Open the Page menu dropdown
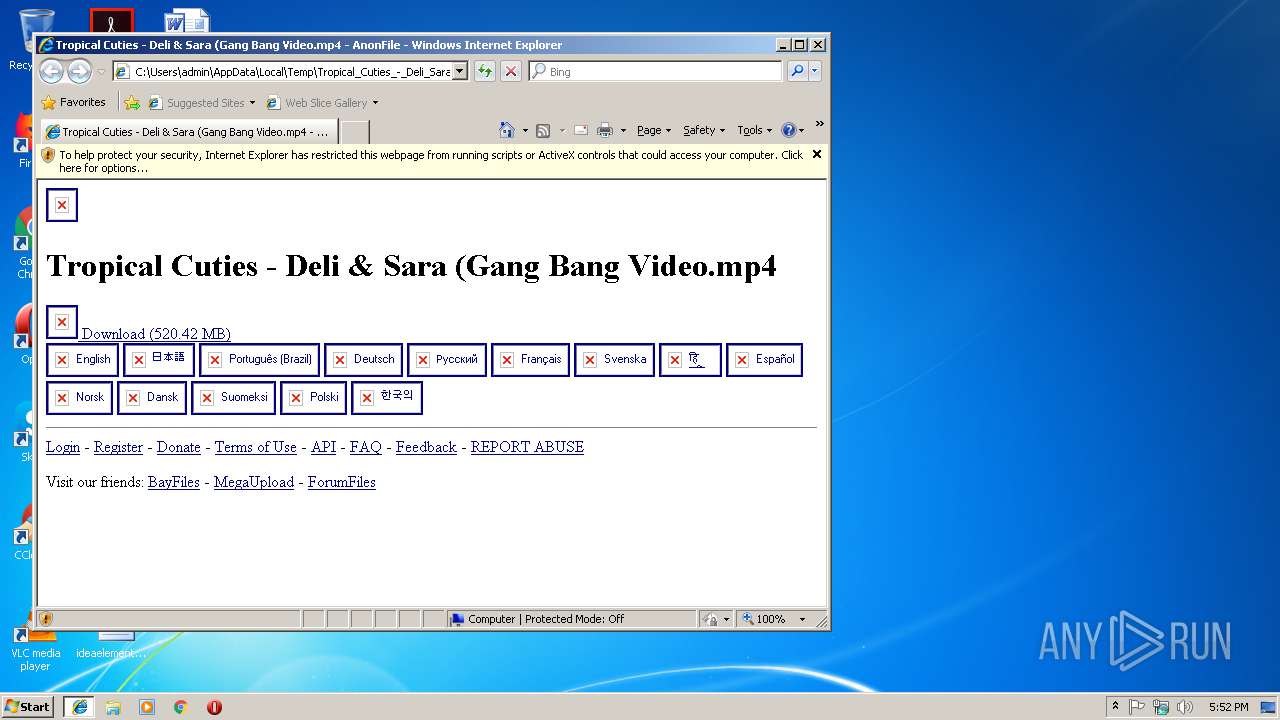The height and width of the screenshot is (720, 1280). 654,130
